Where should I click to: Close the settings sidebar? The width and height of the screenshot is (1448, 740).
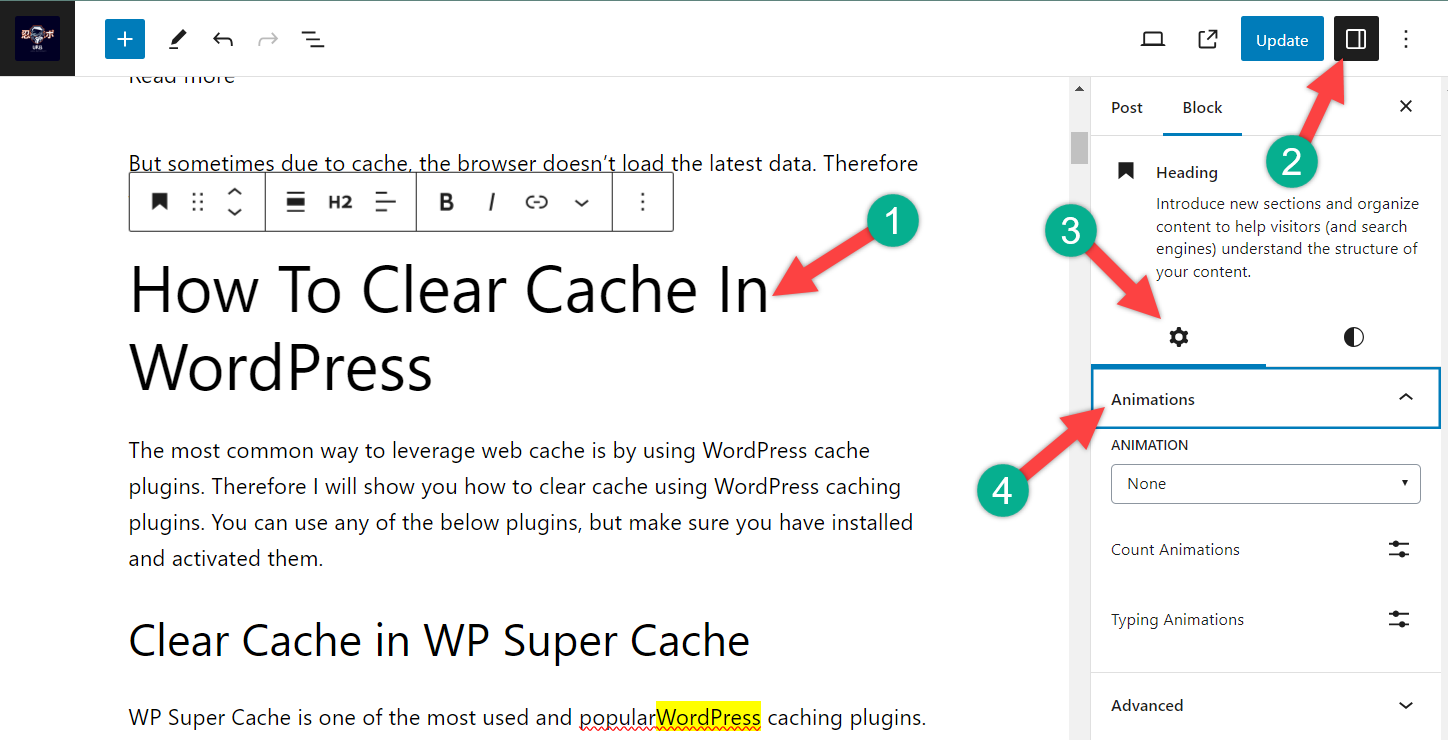tap(1406, 106)
